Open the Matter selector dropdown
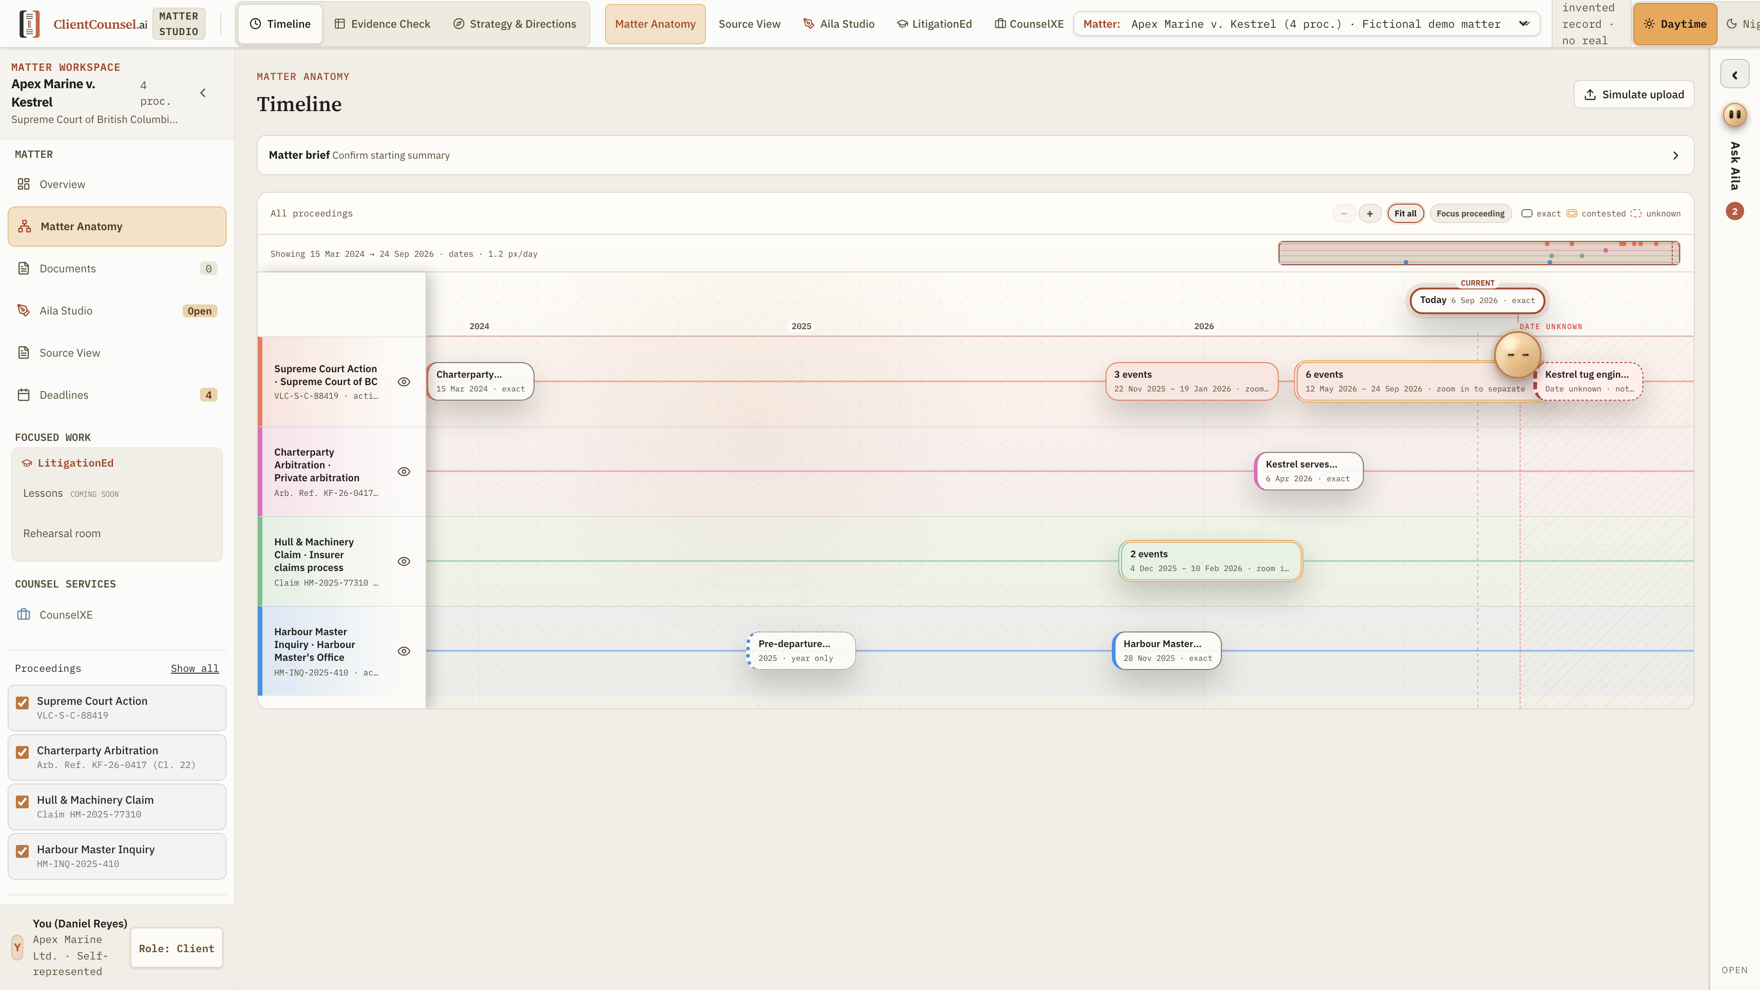 (x=1306, y=24)
